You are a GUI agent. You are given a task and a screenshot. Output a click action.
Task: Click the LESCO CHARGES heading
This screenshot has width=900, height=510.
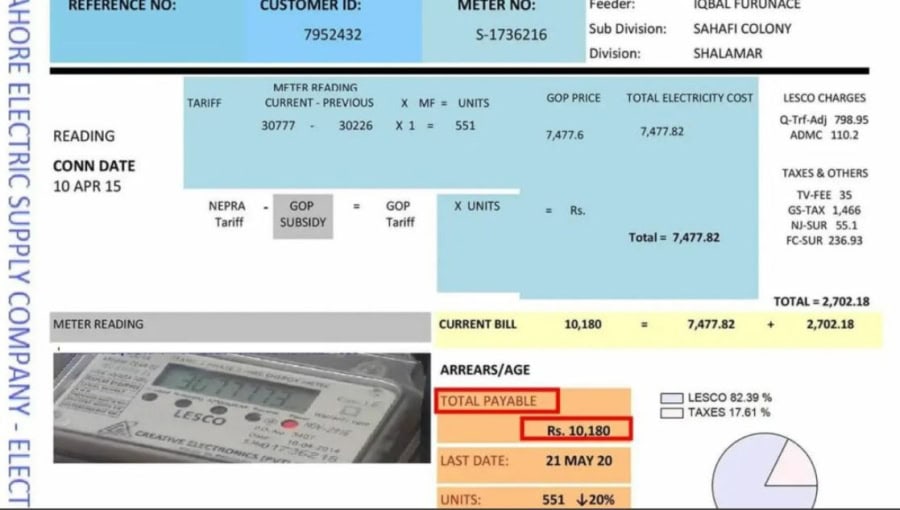pyautogui.click(x=824, y=98)
